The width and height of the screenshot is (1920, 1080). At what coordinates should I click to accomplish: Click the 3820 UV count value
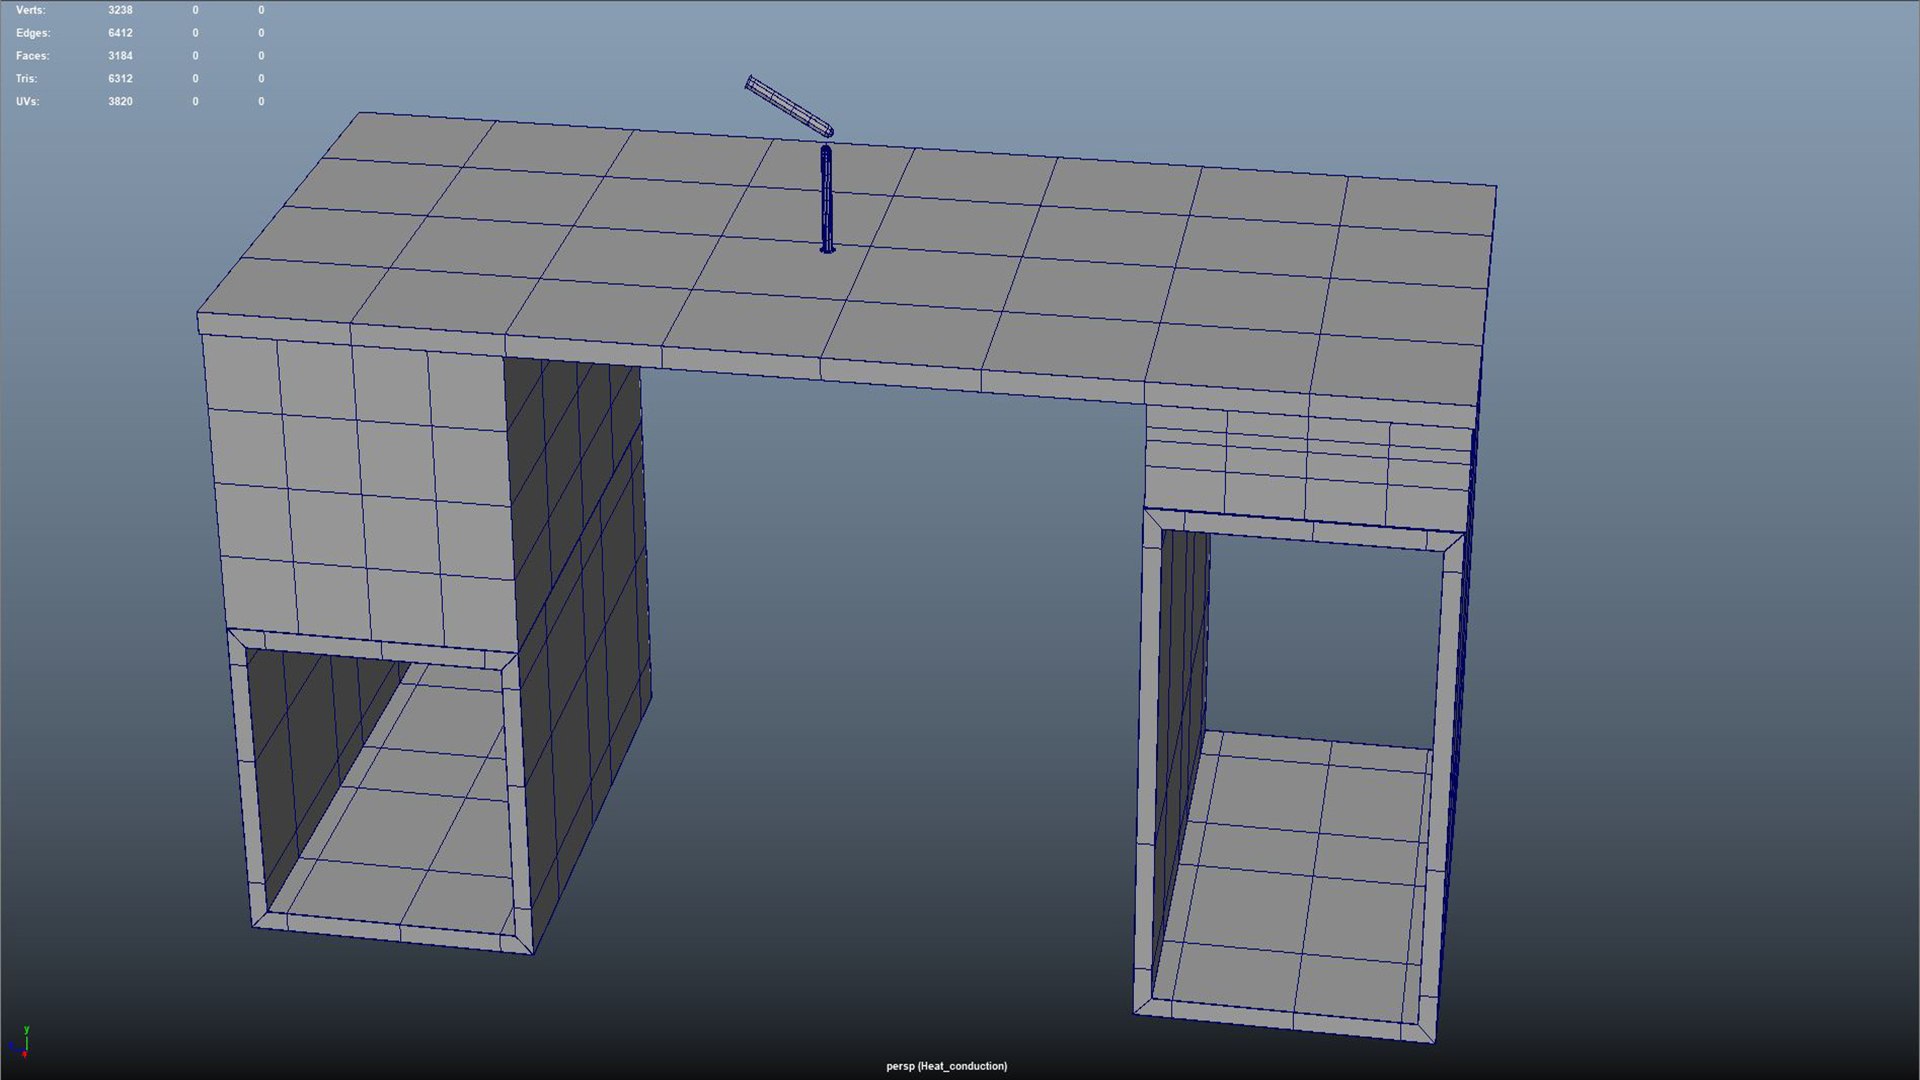[x=120, y=102]
